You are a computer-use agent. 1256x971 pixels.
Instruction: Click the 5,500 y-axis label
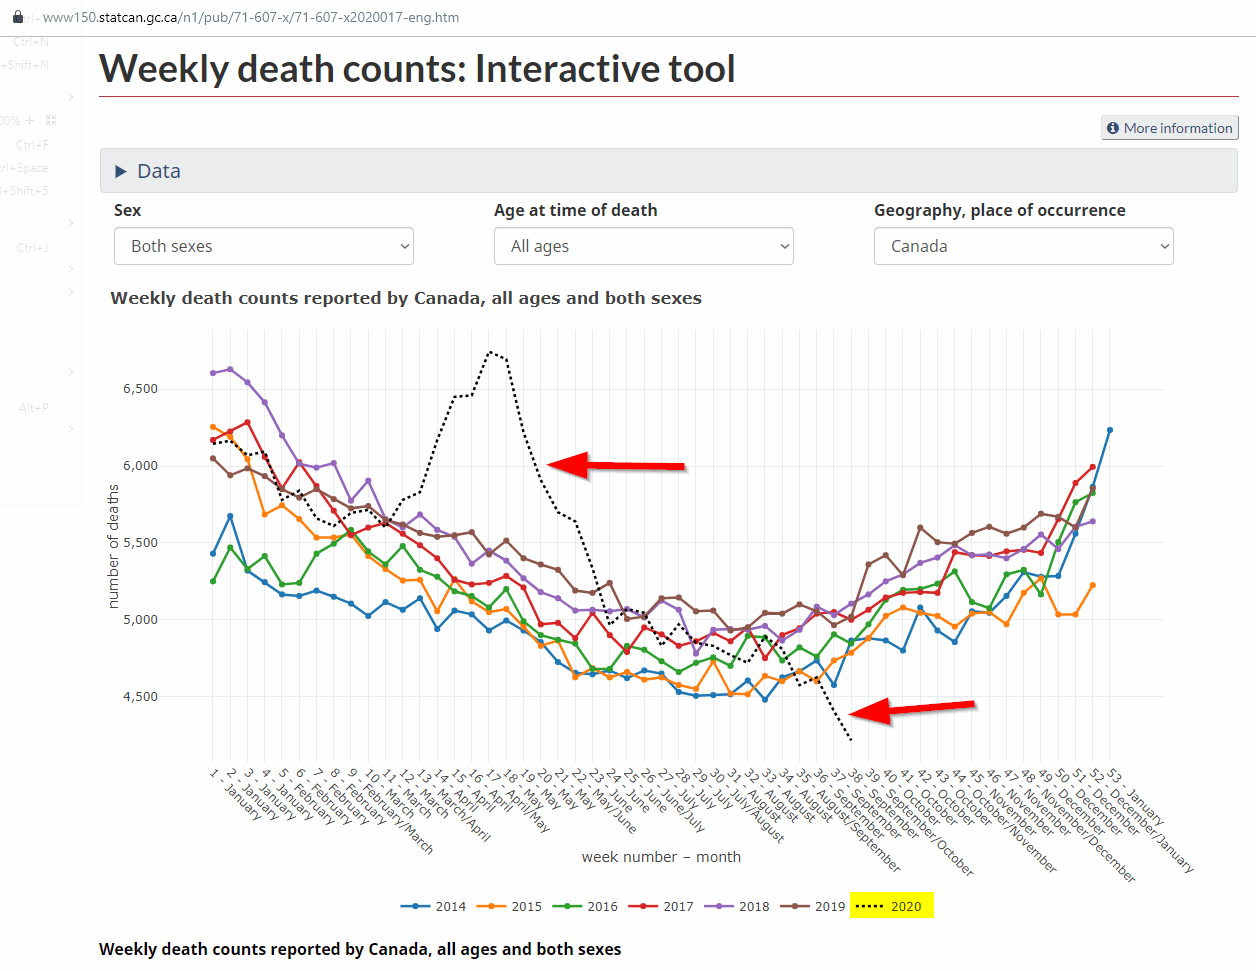click(140, 543)
